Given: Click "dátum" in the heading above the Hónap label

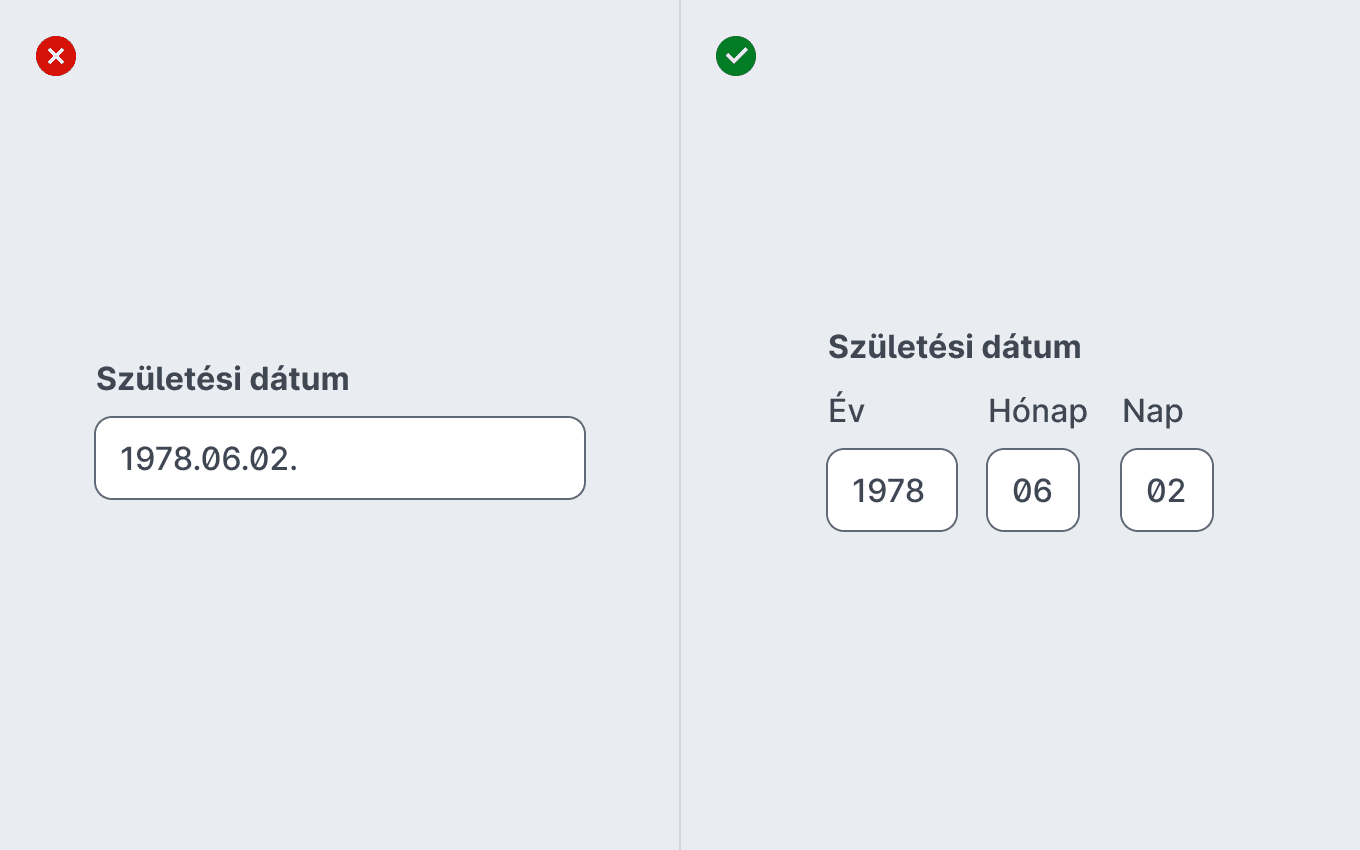Looking at the screenshot, I should pyautogui.click(x=1031, y=347).
